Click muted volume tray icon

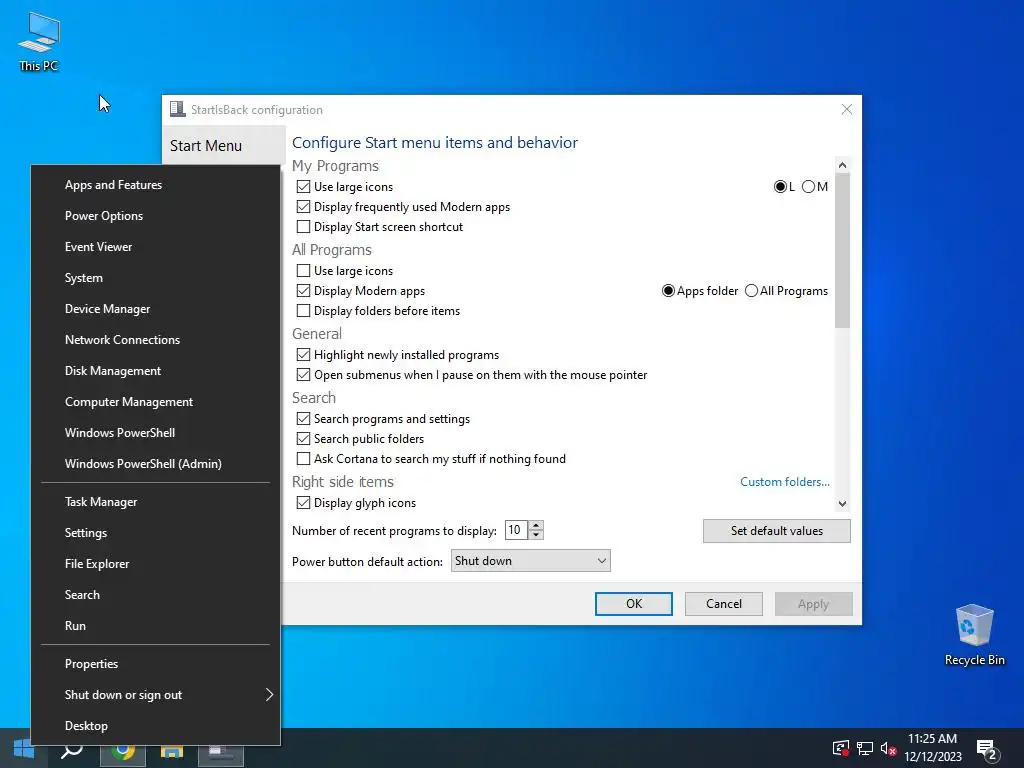point(888,749)
